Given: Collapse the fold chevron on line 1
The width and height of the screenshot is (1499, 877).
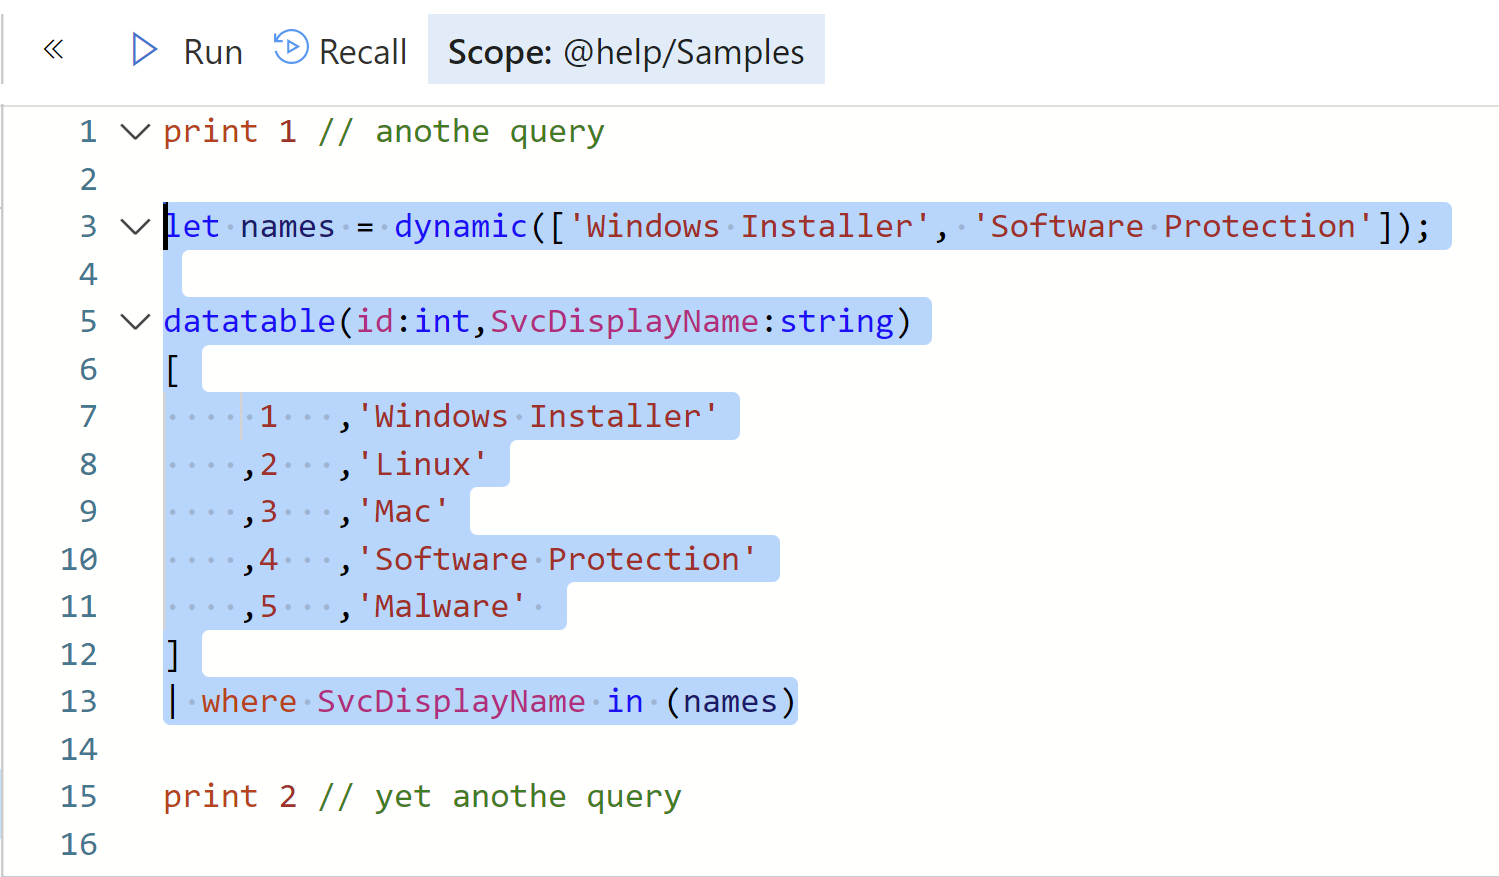Looking at the screenshot, I should click(x=135, y=131).
